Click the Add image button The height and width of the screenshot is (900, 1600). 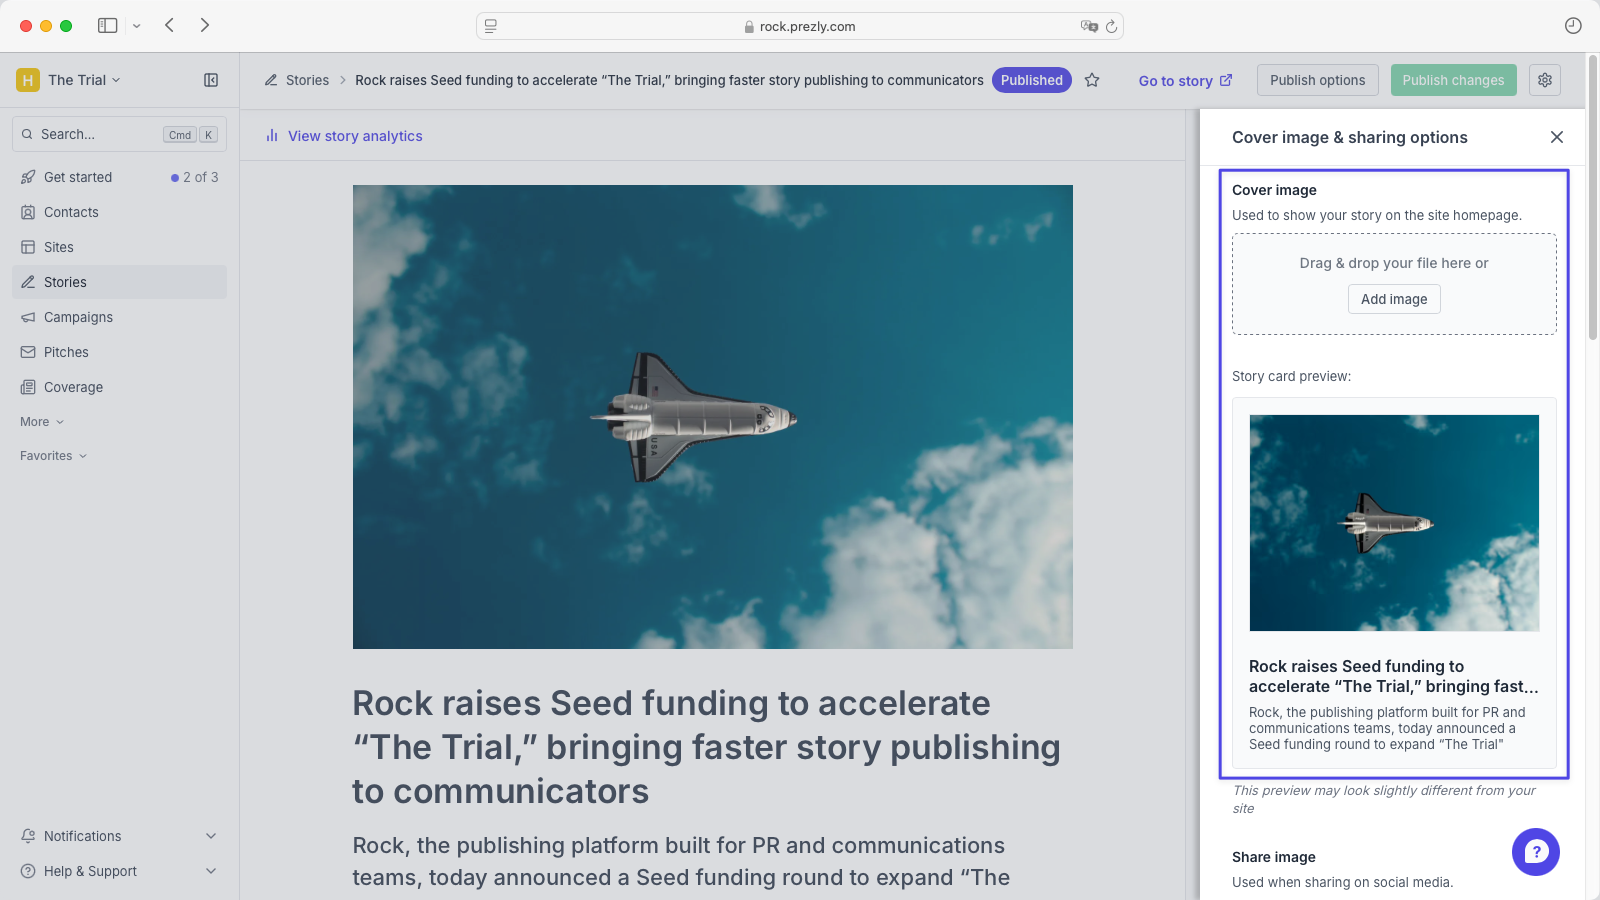1394,299
